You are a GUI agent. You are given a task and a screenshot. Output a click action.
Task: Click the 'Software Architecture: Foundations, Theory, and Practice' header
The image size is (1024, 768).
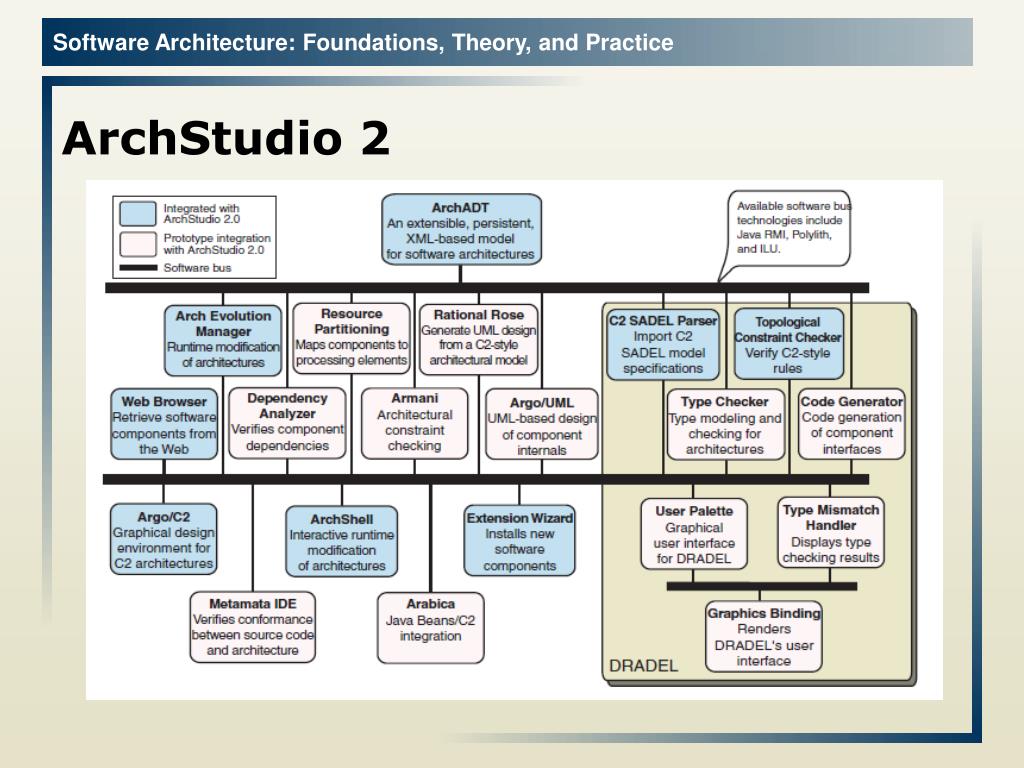(x=363, y=42)
